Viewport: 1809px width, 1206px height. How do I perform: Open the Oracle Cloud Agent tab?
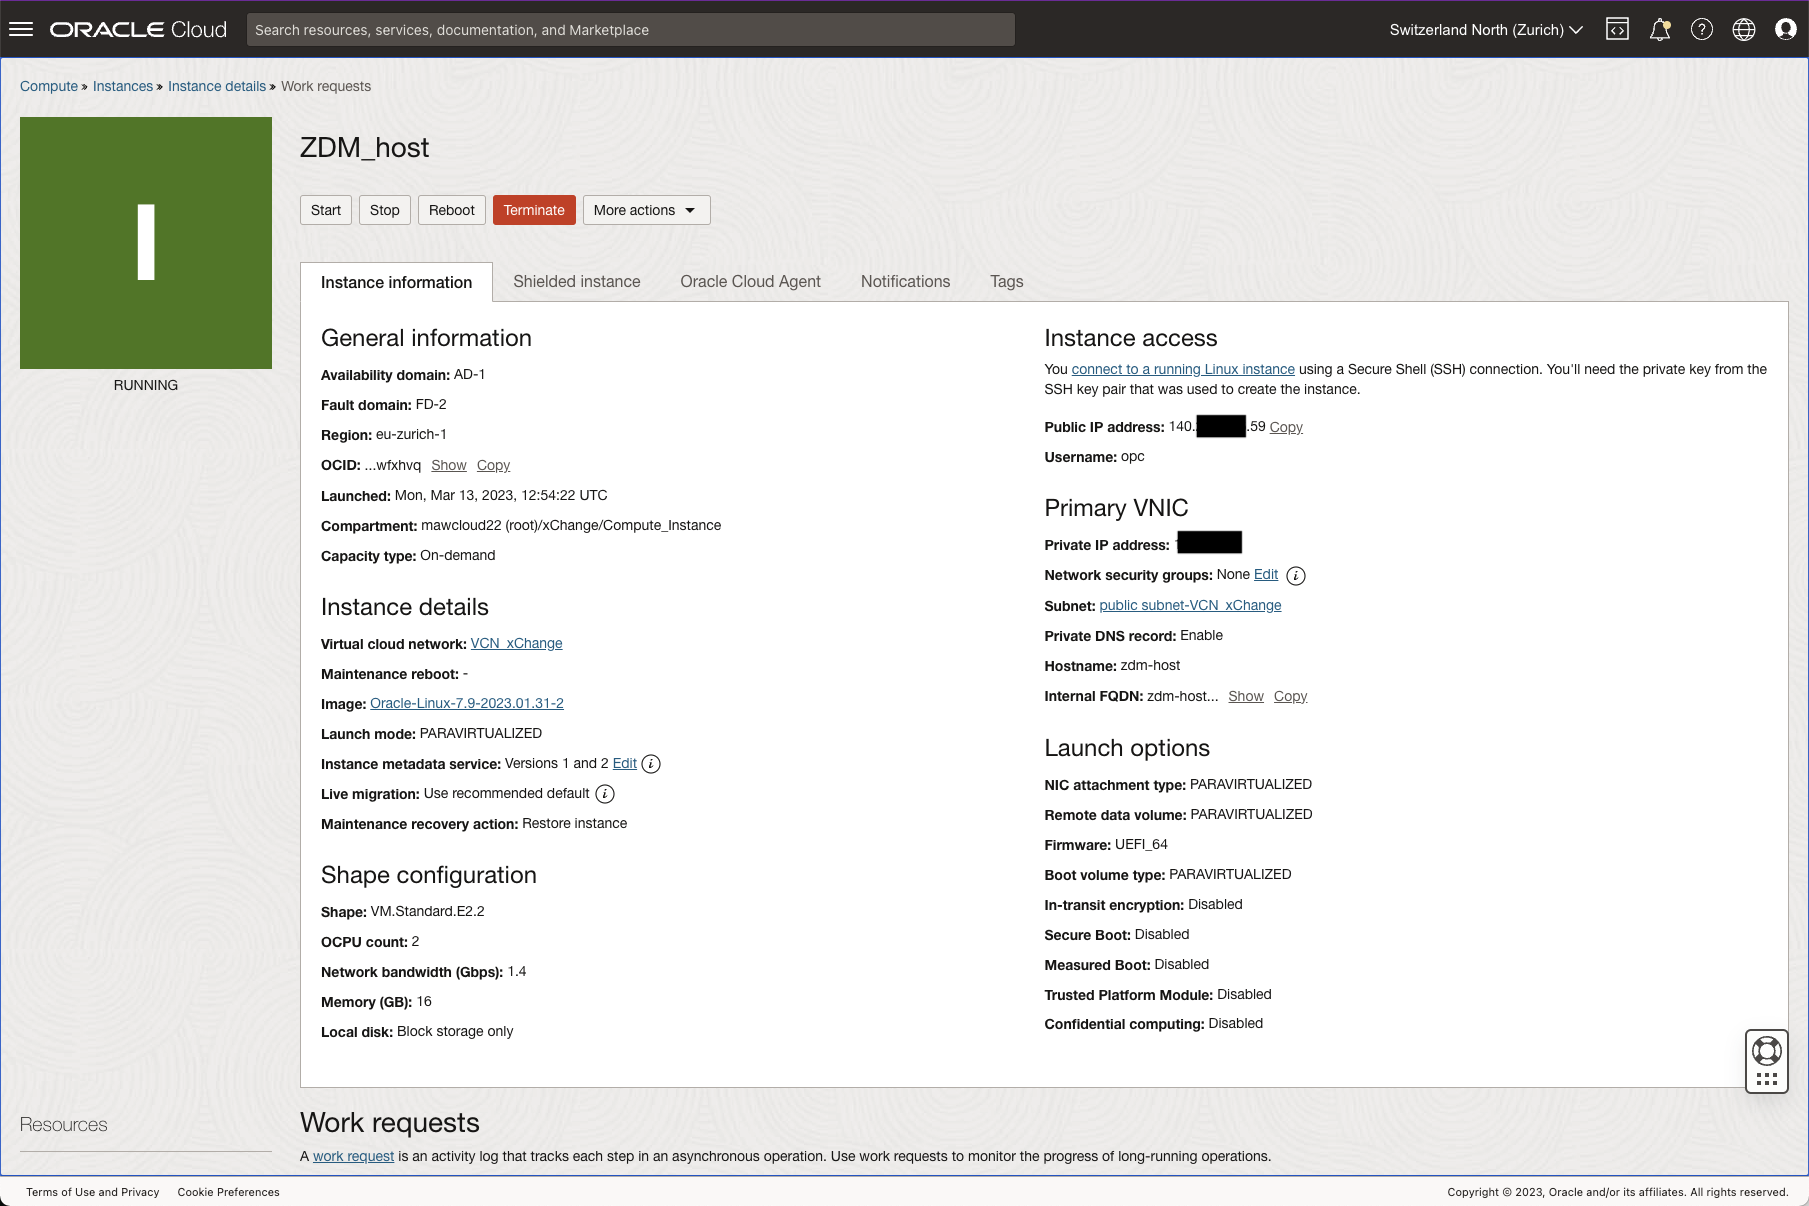pyautogui.click(x=750, y=282)
